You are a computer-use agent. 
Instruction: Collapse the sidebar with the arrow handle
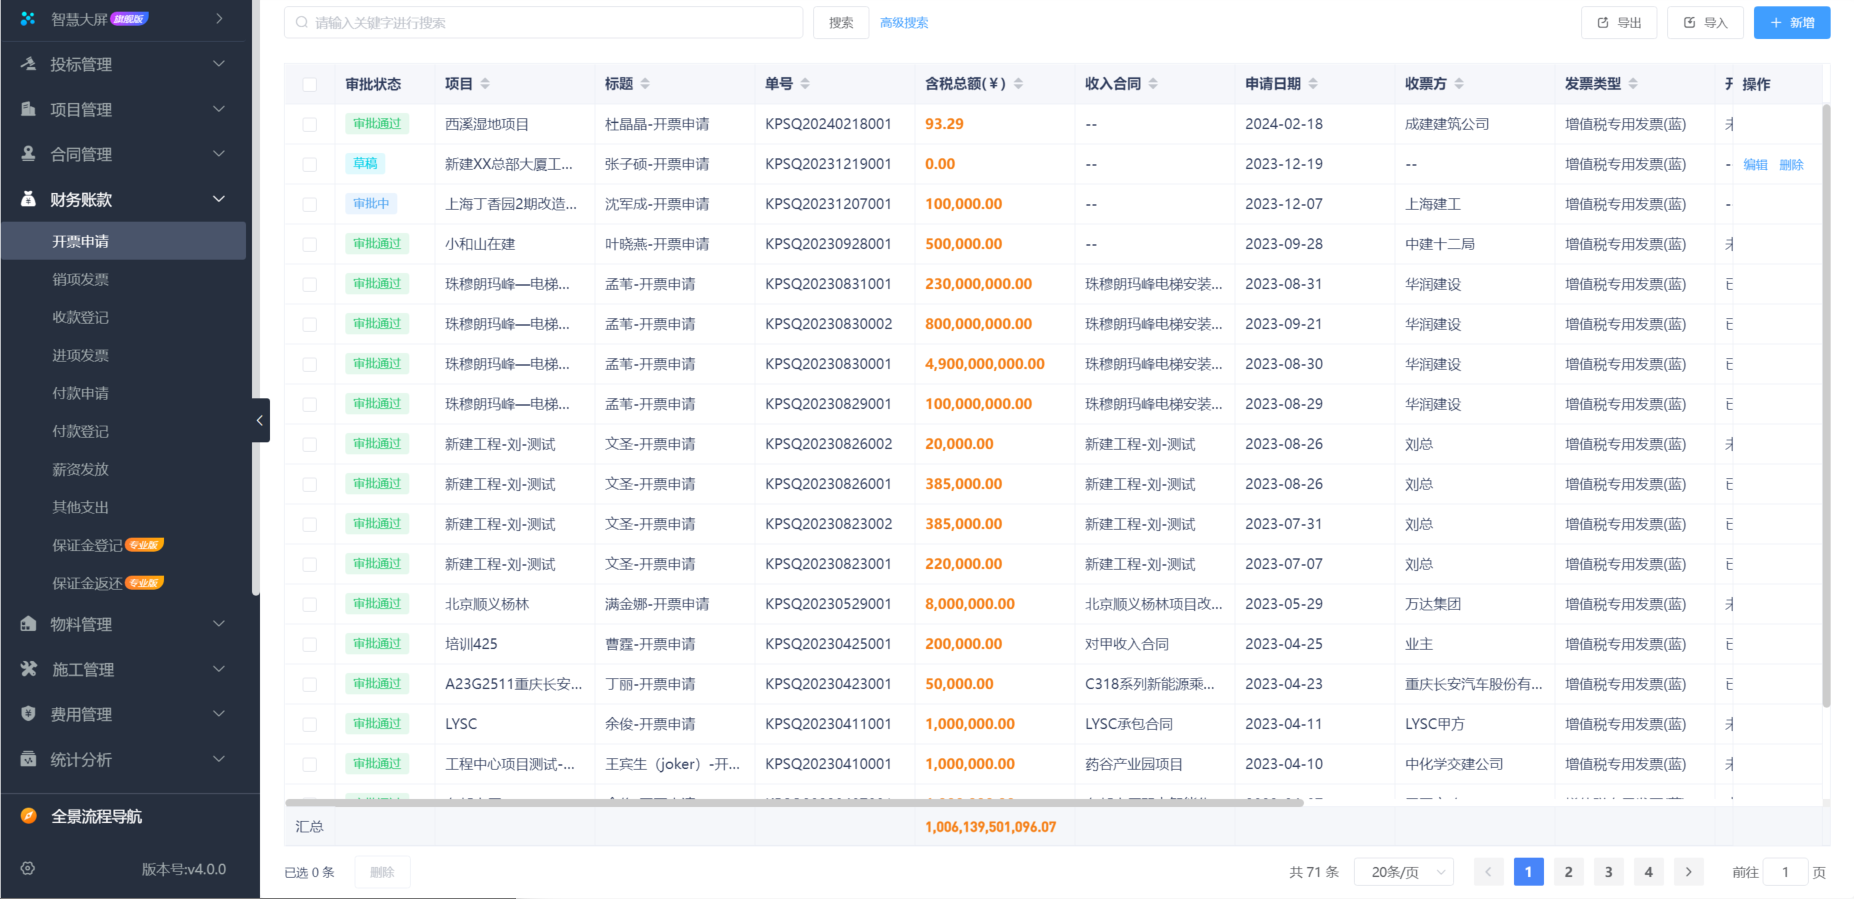pyautogui.click(x=260, y=421)
